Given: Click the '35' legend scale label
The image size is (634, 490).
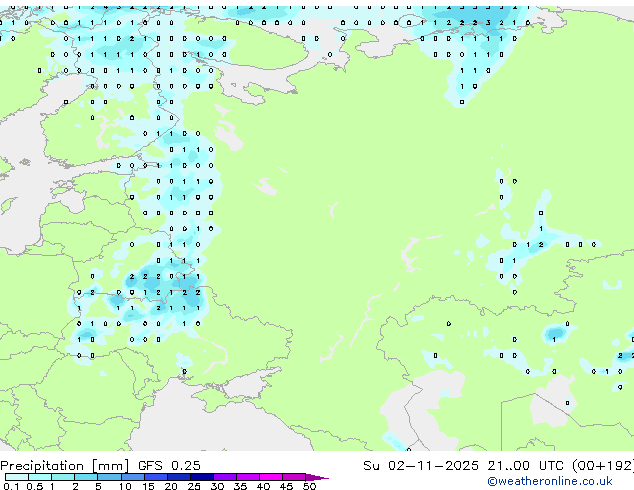Looking at the screenshot, I should click(x=241, y=486).
